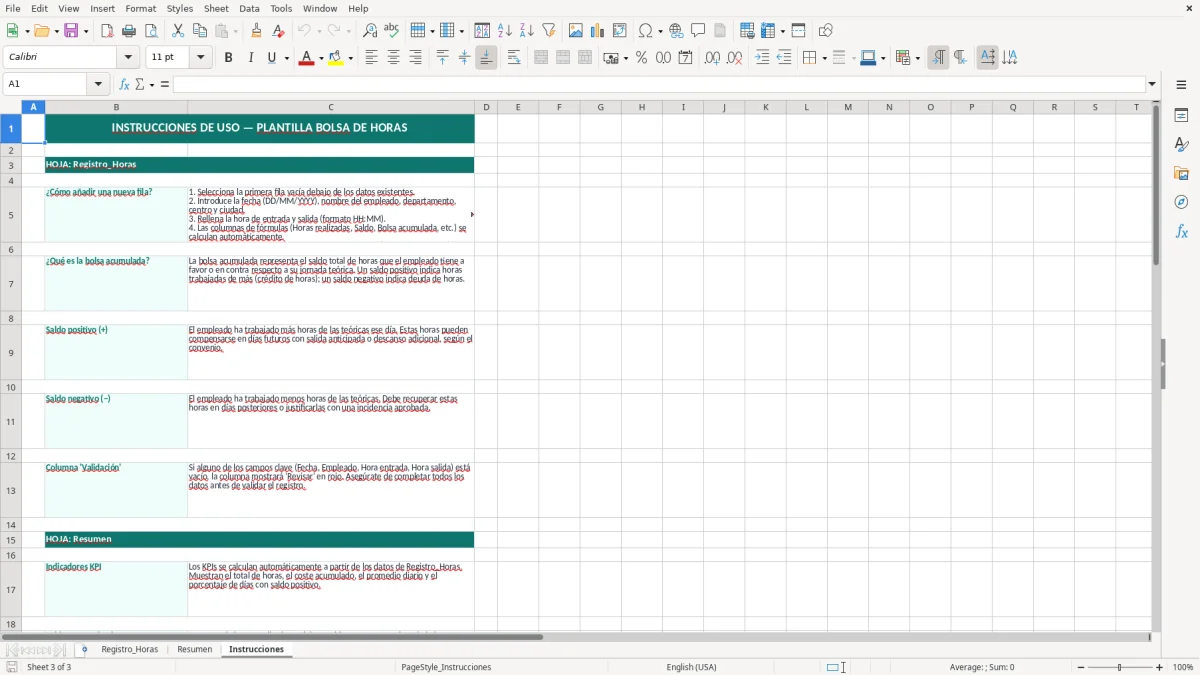Viewport: 1200px width, 675px height.
Task: Switch to the Registro_Horas sheet tab
Action: click(130, 649)
